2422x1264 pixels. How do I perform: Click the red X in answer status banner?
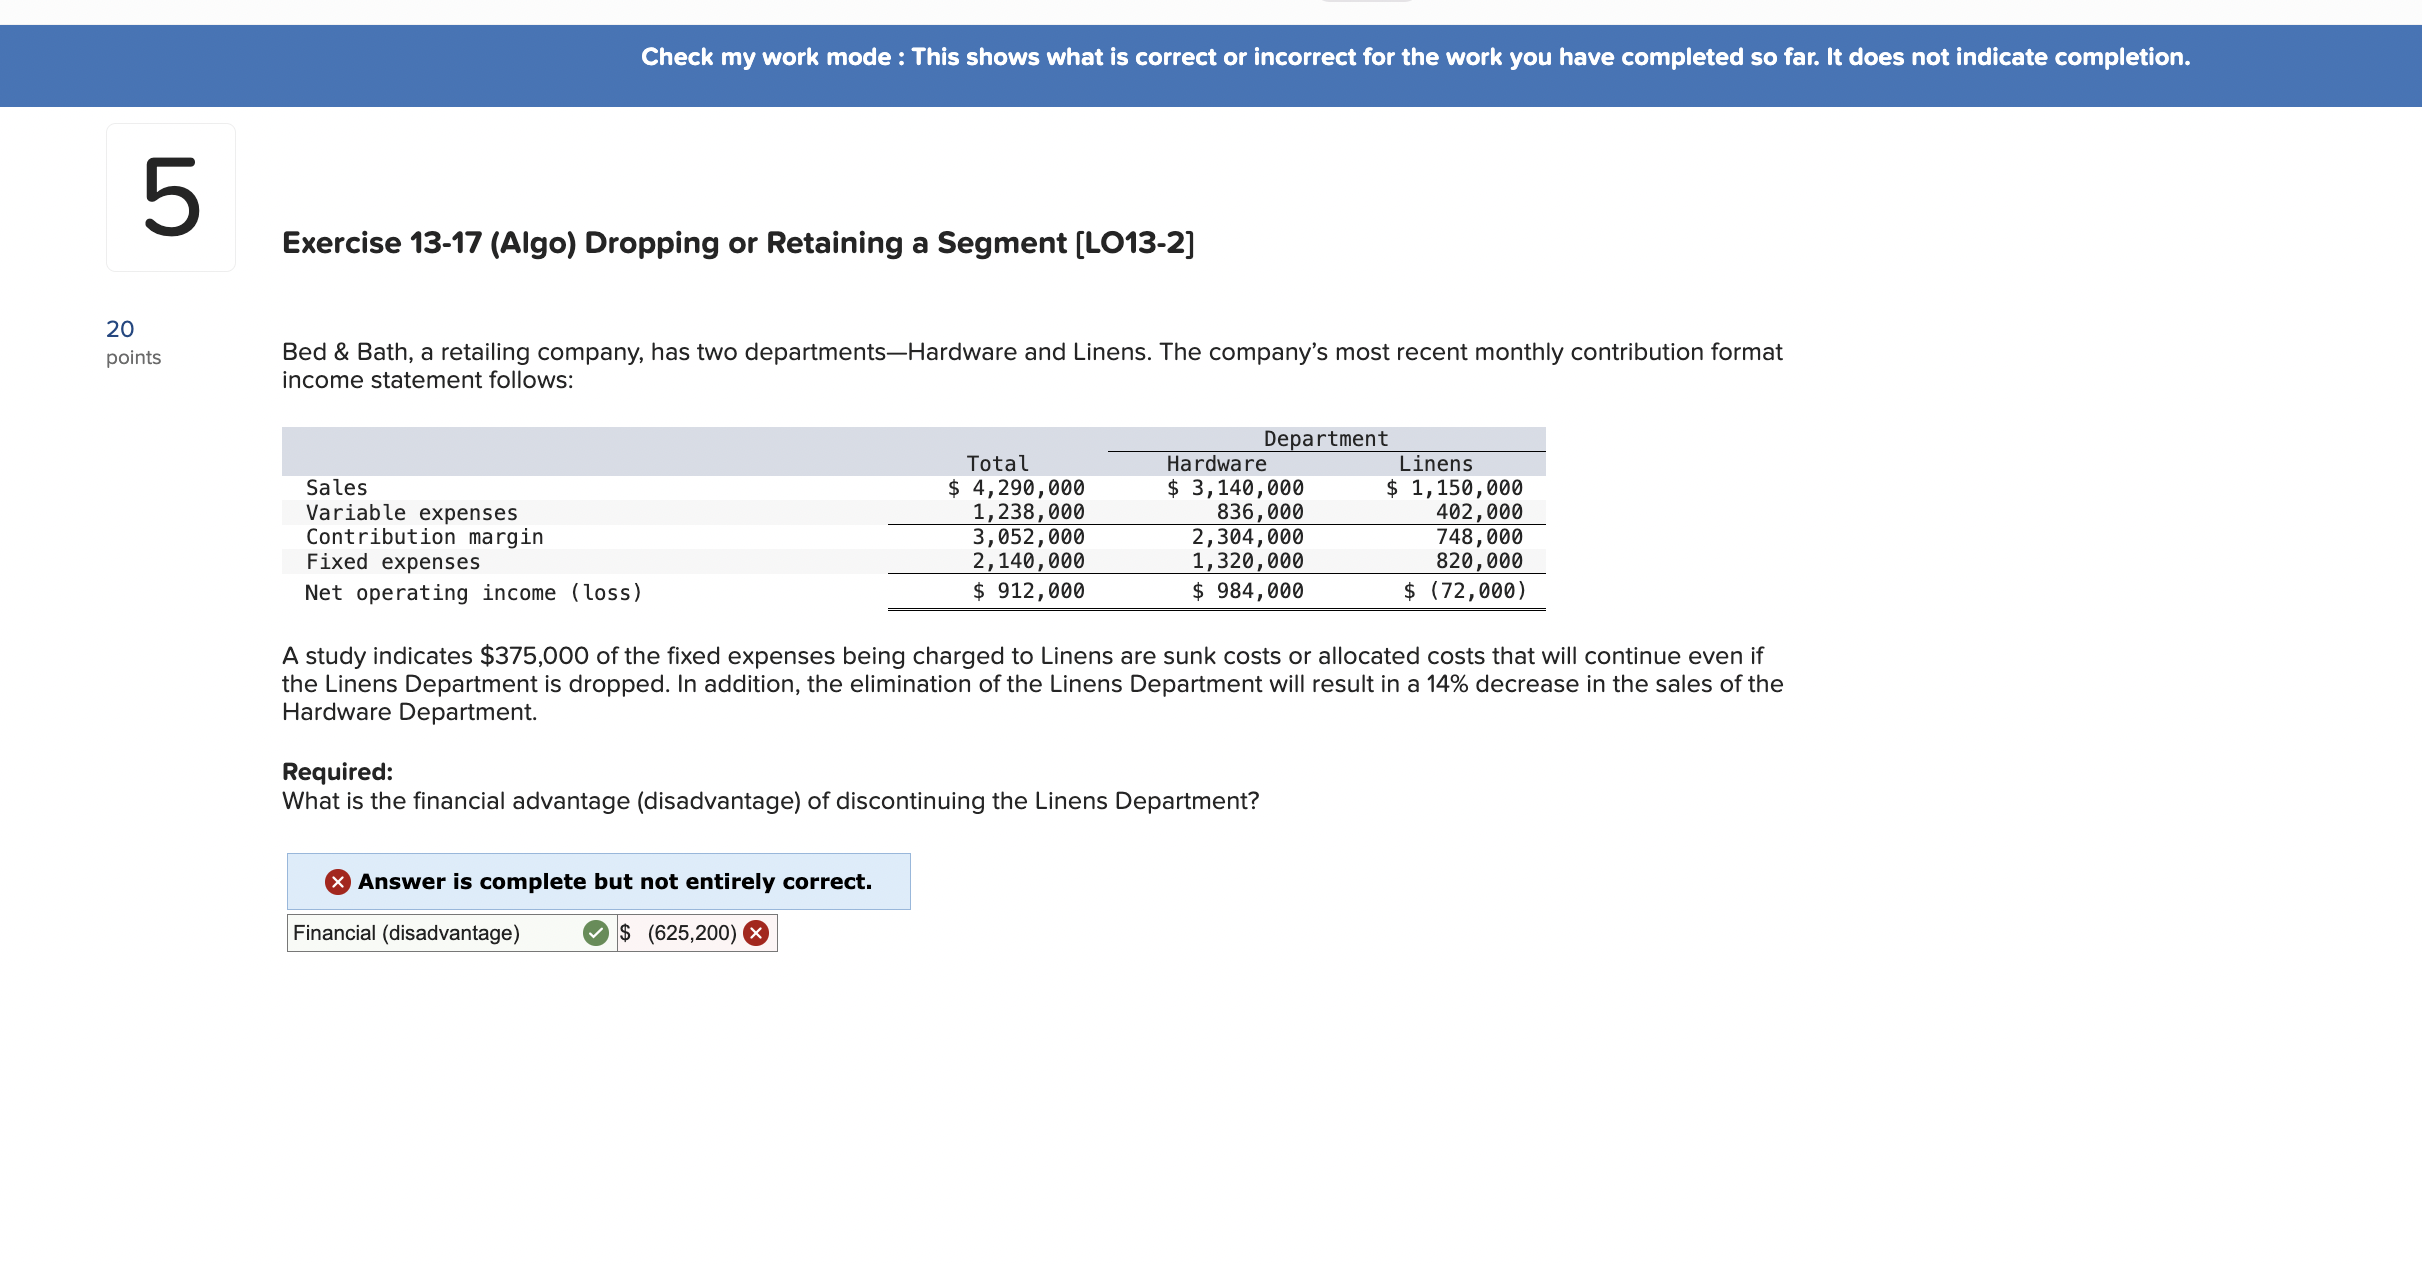pyautogui.click(x=338, y=881)
